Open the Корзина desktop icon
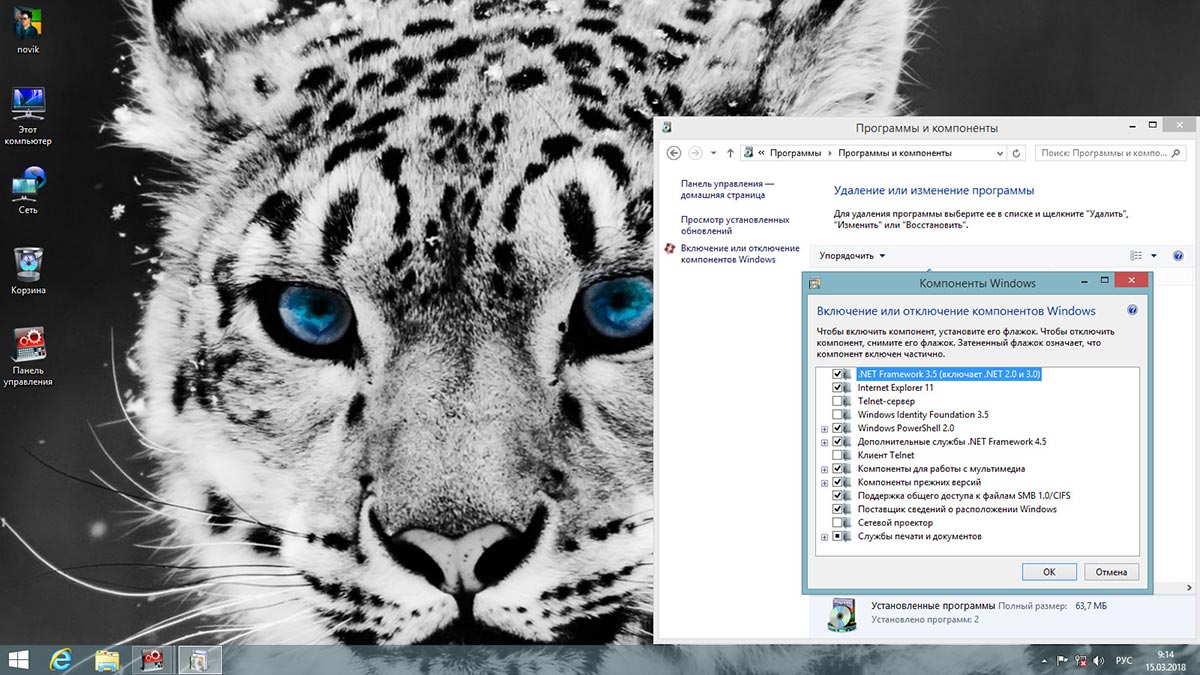1200x675 pixels. click(x=28, y=269)
